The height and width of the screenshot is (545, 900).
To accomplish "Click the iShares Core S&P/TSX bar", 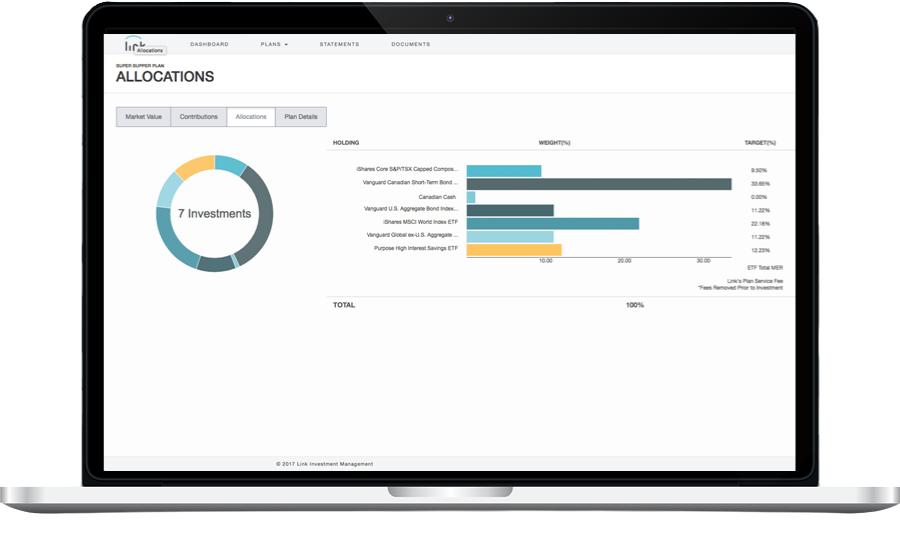I will click(503, 170).
